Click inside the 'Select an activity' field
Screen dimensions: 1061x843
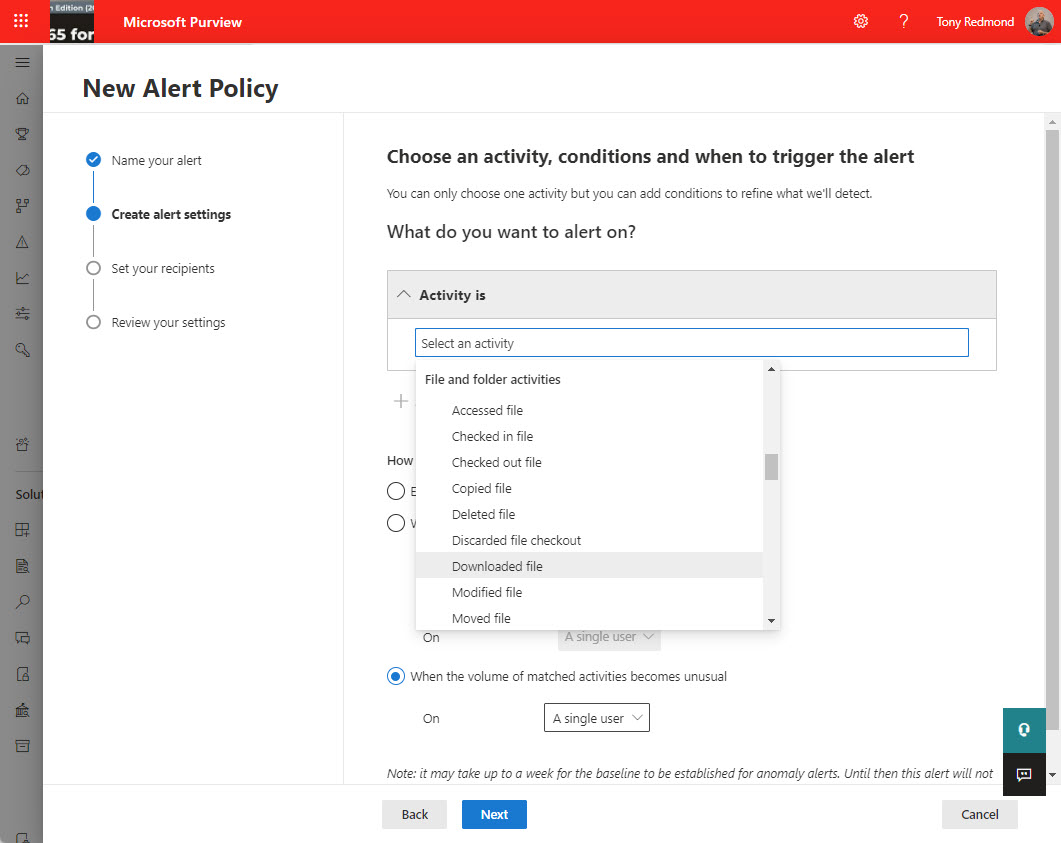coord(690,342)
